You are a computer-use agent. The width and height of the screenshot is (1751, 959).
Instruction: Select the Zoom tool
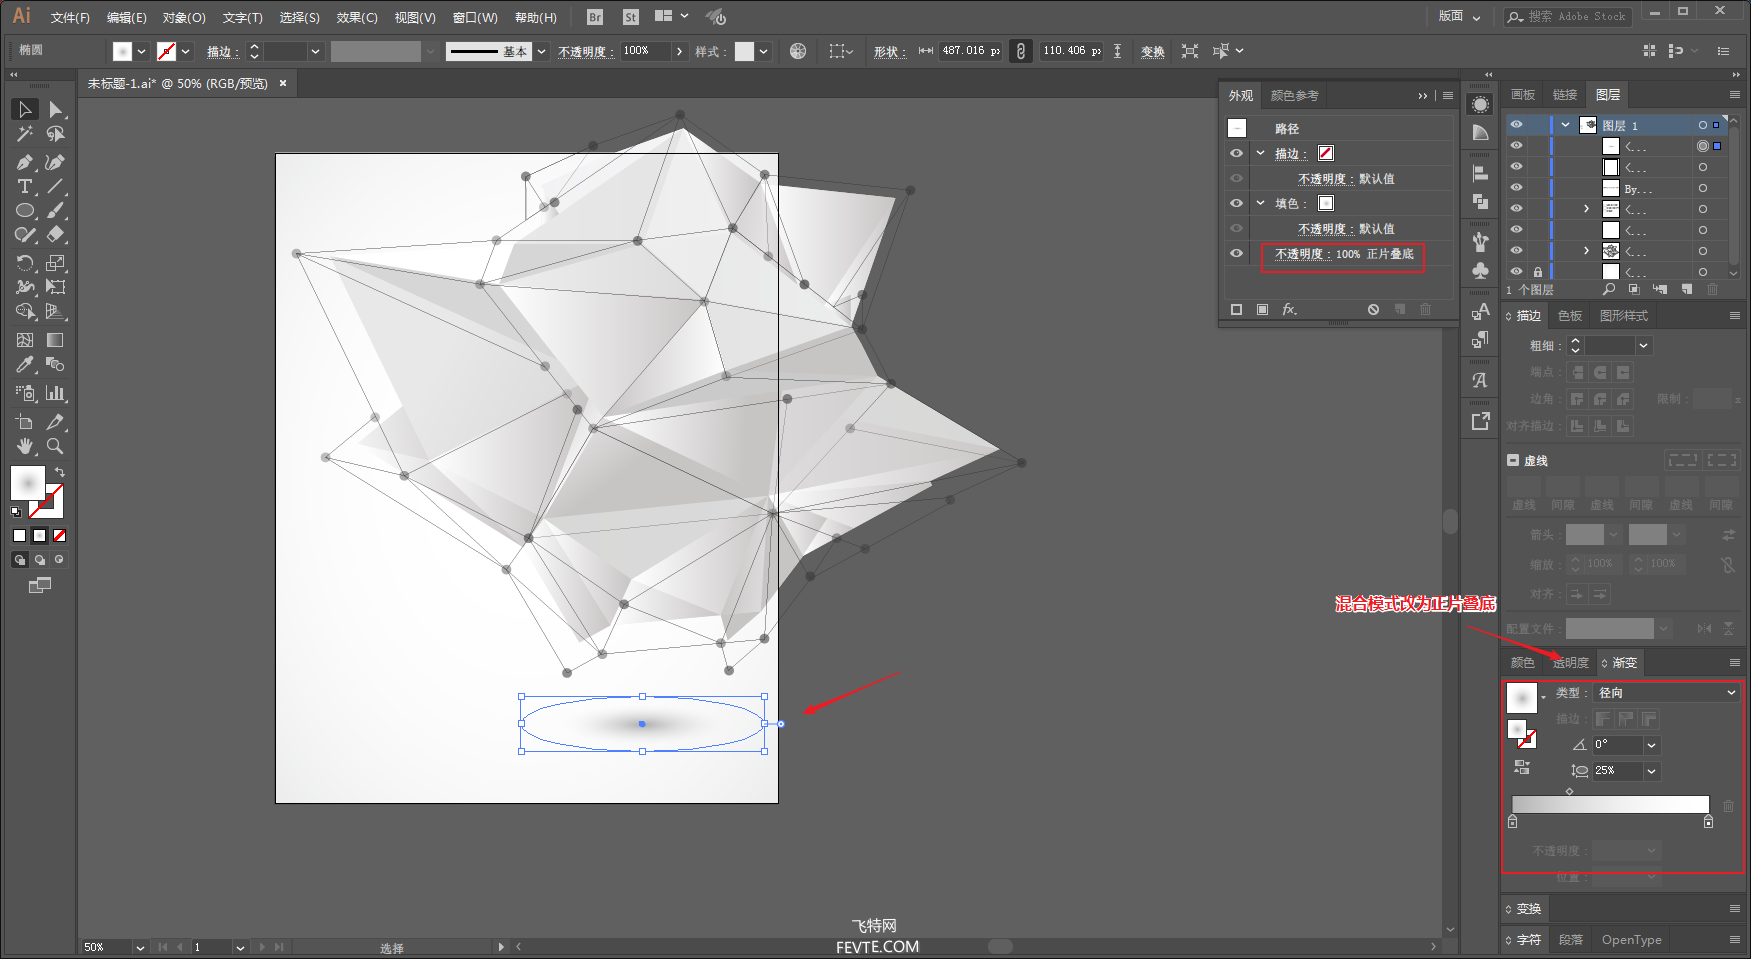click(56, 446)
